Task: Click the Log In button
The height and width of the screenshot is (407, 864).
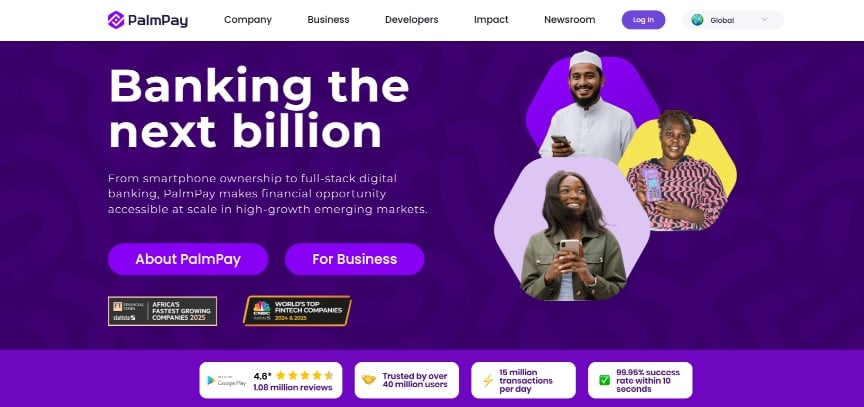Action: tap(644, 20)
